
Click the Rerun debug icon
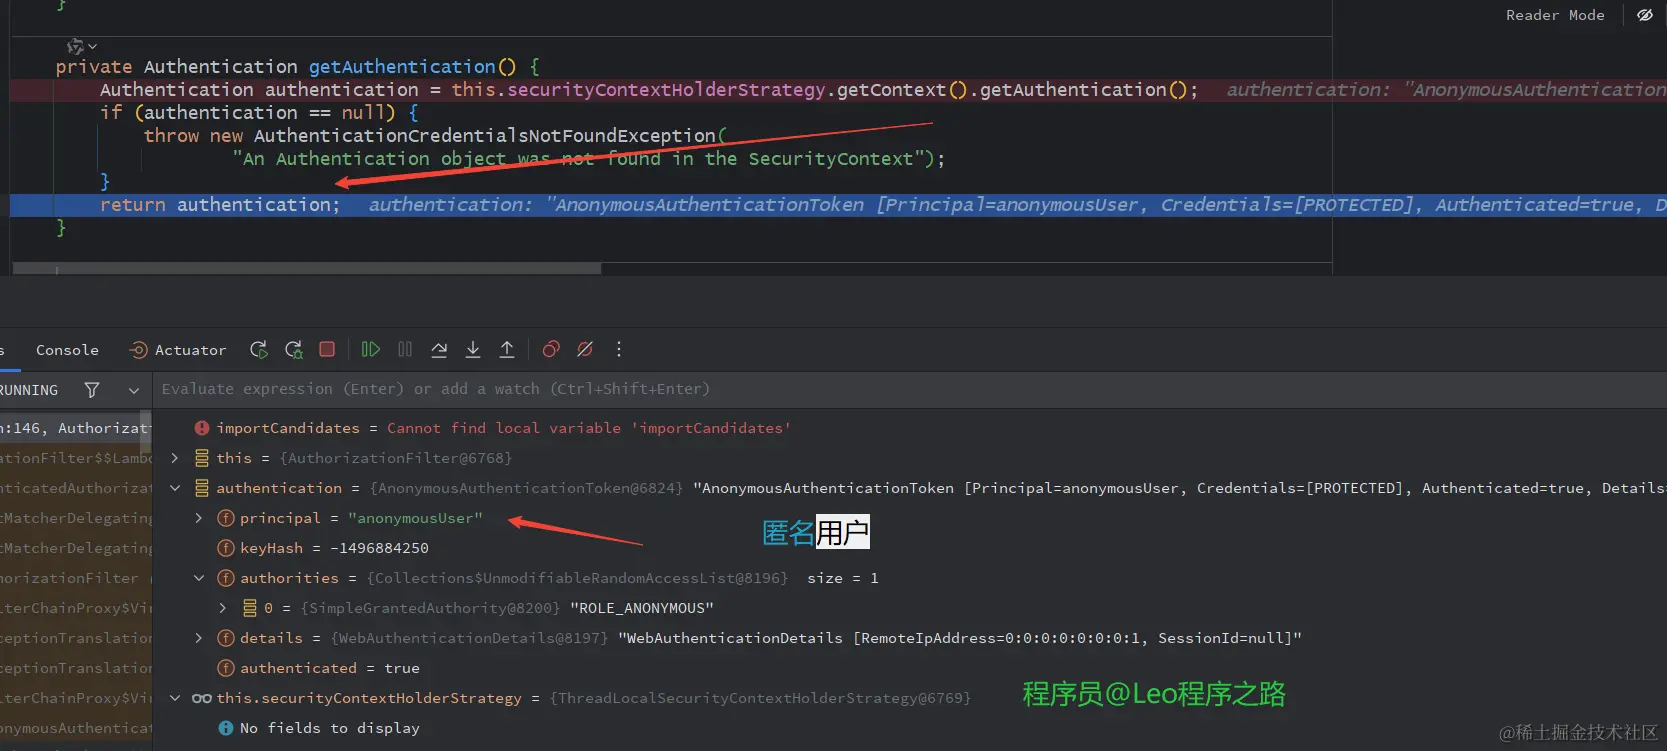[x=259, y=349]
